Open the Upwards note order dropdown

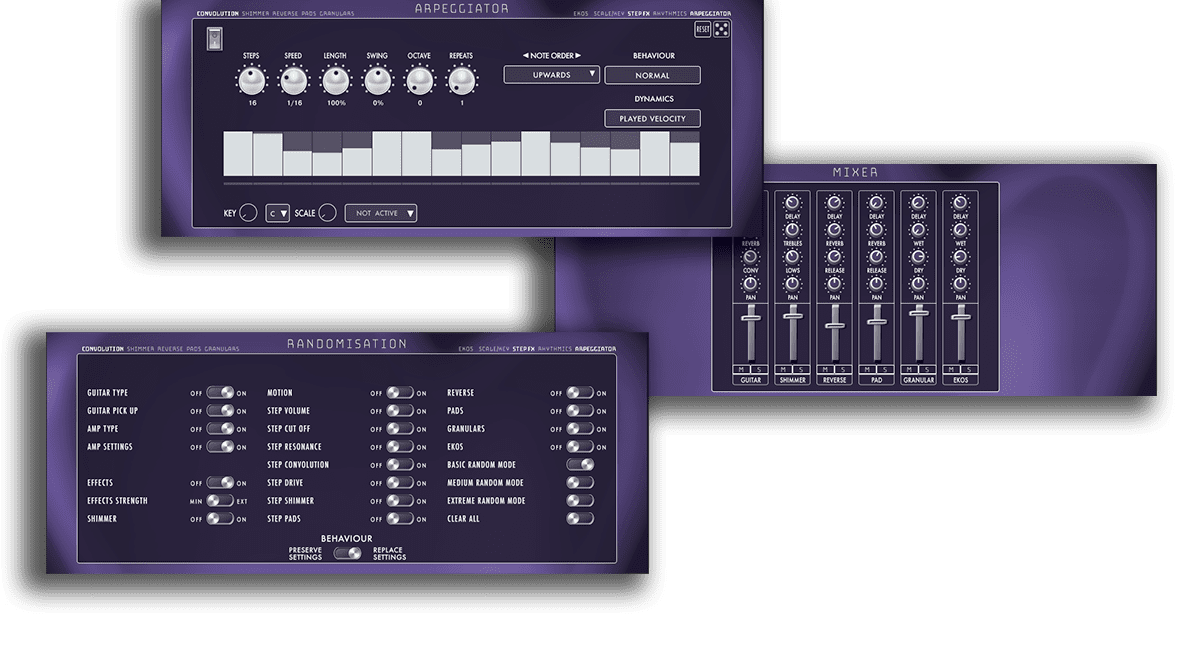[x=551, y=74]
